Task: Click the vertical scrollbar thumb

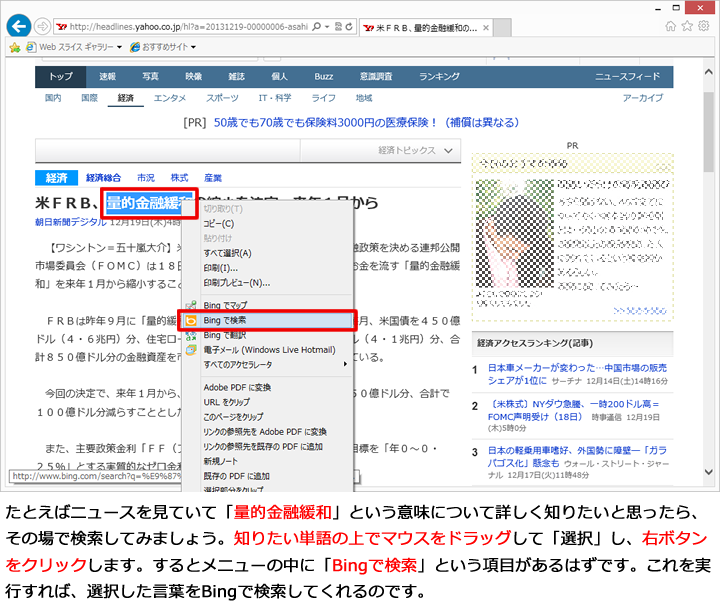Action: click(709, 131)
